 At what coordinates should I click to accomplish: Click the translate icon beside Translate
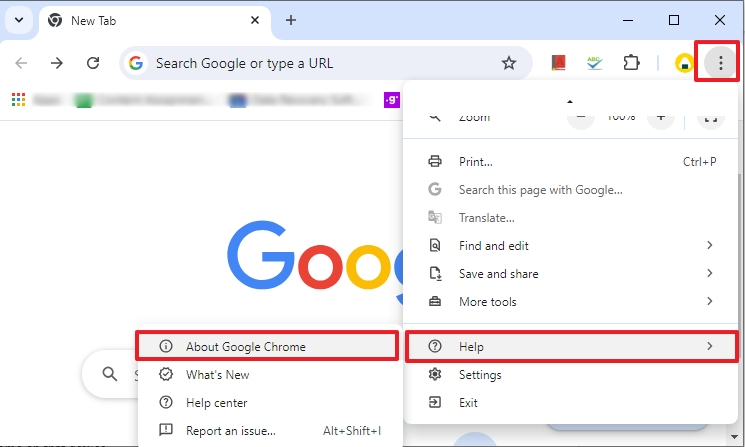pyautogui.click(x=435, y=217)
